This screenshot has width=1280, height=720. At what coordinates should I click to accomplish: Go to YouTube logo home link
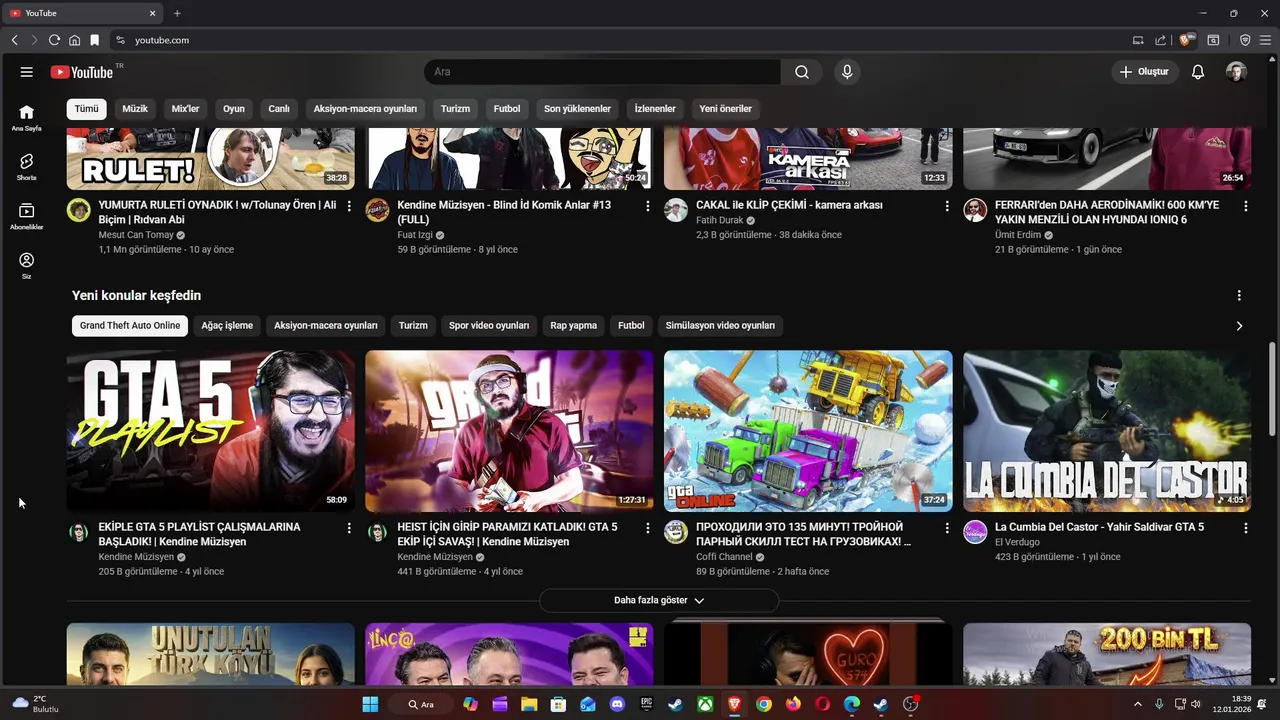(82, 72)
